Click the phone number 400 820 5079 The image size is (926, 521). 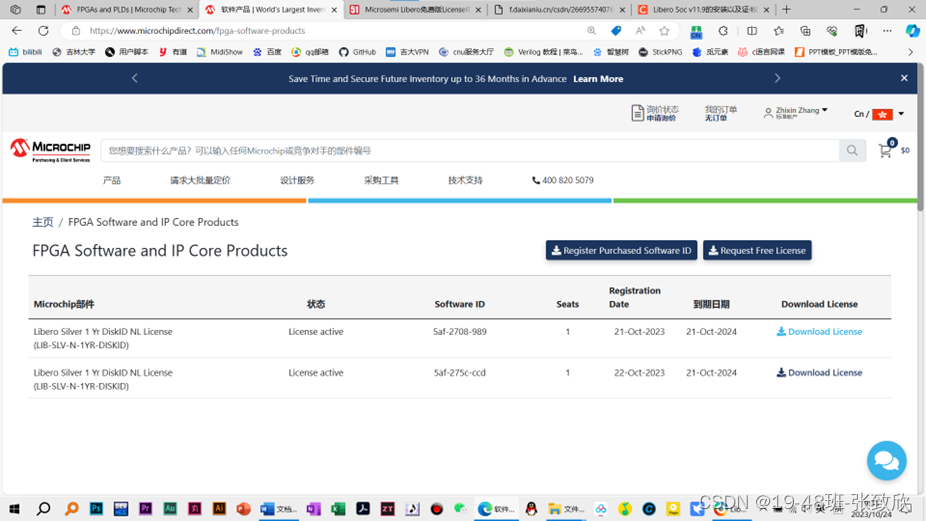tap(563, 180)
